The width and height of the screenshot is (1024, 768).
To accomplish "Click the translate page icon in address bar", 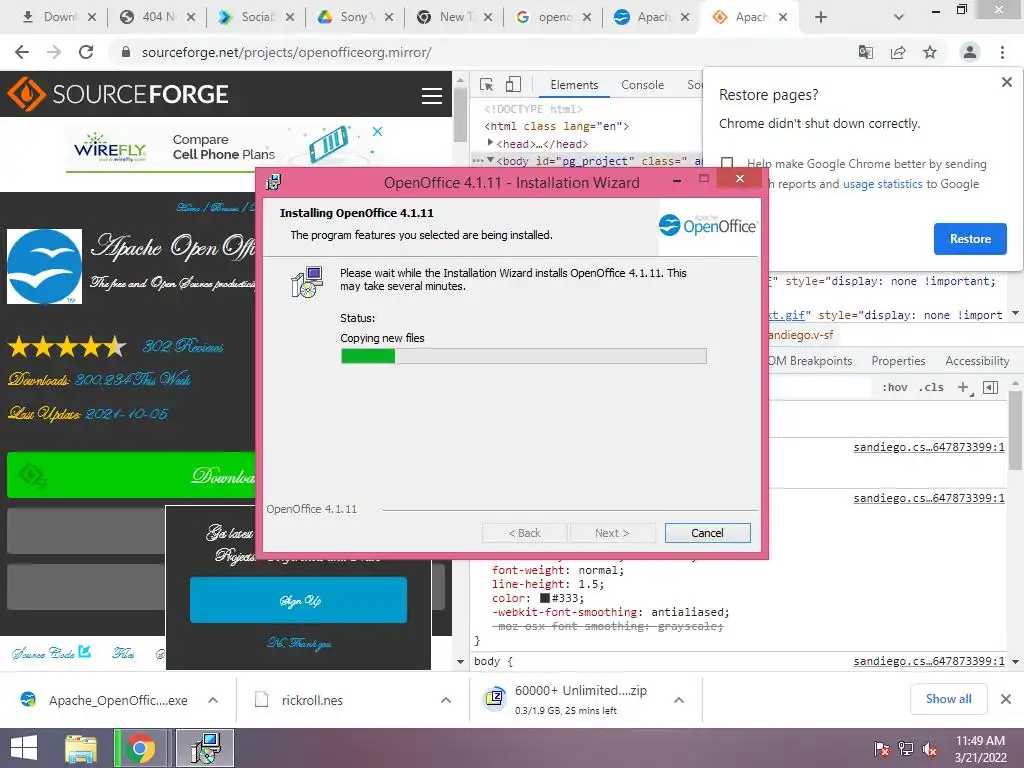I will (866, 52).
